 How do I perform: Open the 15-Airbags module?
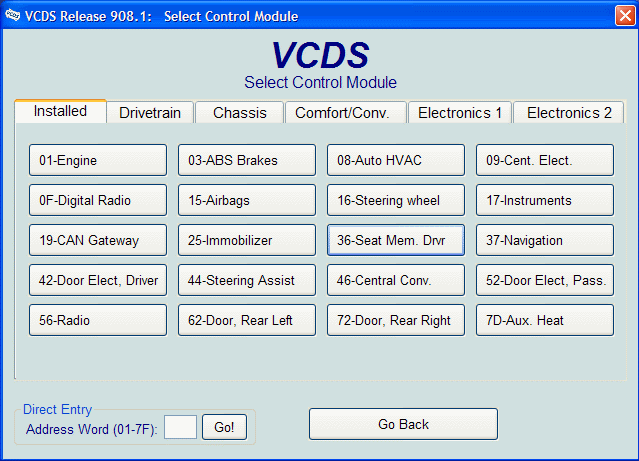click(x=247, y=200)
